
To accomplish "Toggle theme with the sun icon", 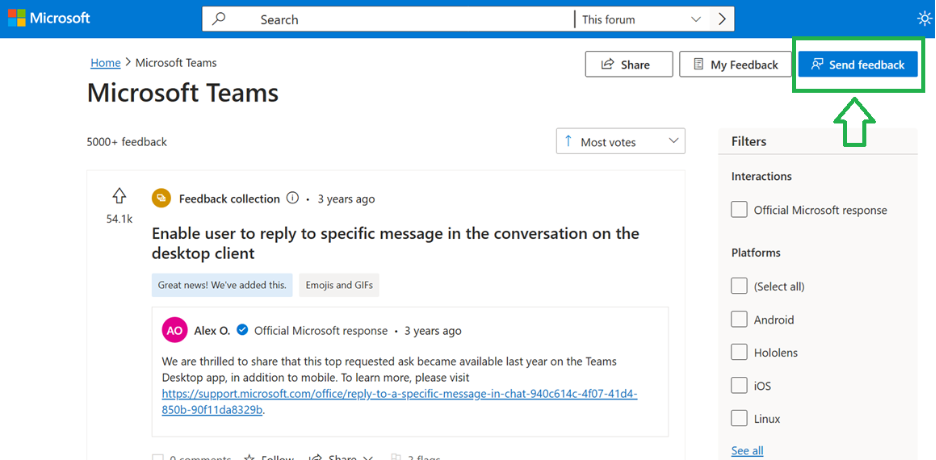I will click(924, 19).
